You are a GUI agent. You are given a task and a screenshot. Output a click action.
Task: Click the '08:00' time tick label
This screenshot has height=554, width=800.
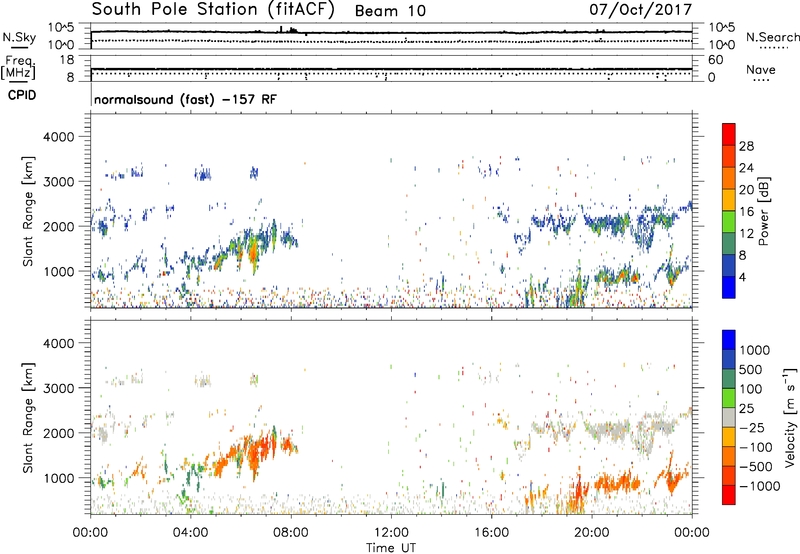coord(291,533)
